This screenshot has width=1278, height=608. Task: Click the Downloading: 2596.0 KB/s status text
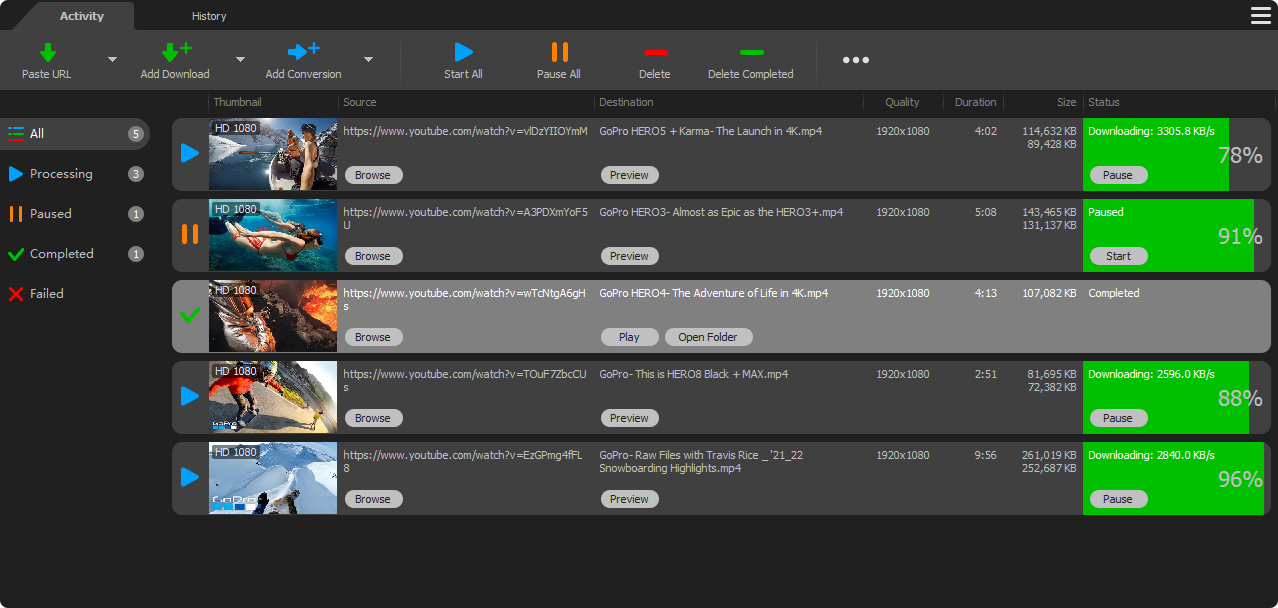pyautogui.click(x=1151, y=374)
